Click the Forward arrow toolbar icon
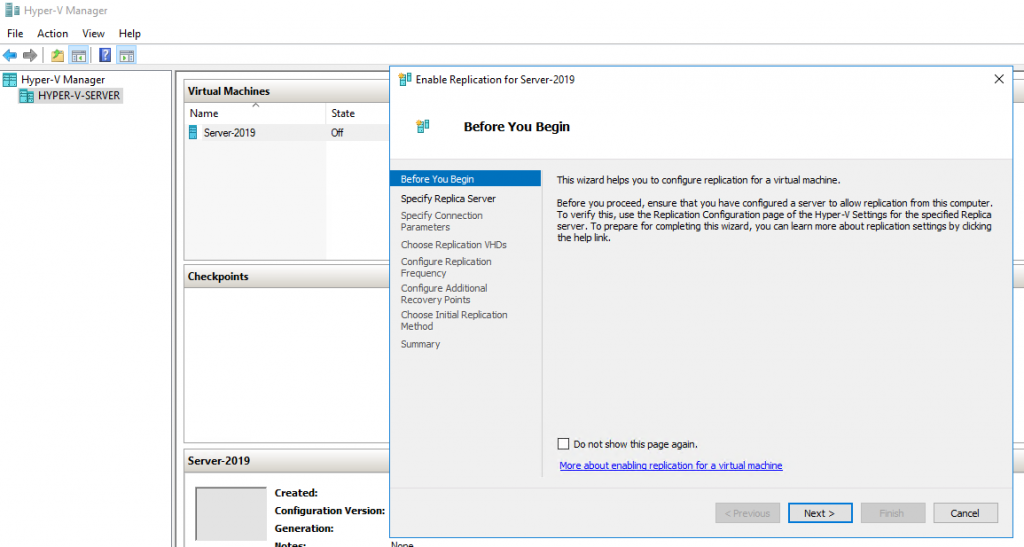The height and width of the screenshot is (547, 1024). (30, 55)
